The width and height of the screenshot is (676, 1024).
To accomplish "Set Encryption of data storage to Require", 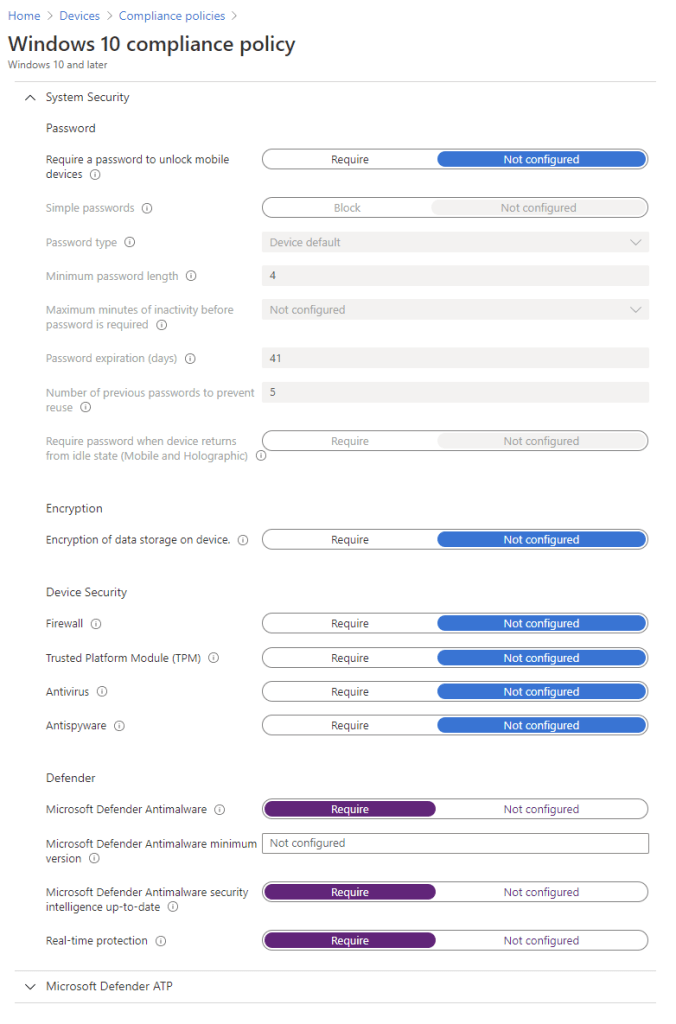I will tap(350, 540).
